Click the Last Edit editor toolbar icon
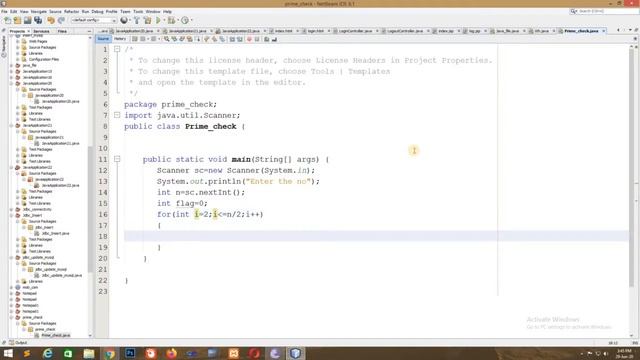Viewport: 640px width, 360px height. pyautogui.click(x=134, y=39)
